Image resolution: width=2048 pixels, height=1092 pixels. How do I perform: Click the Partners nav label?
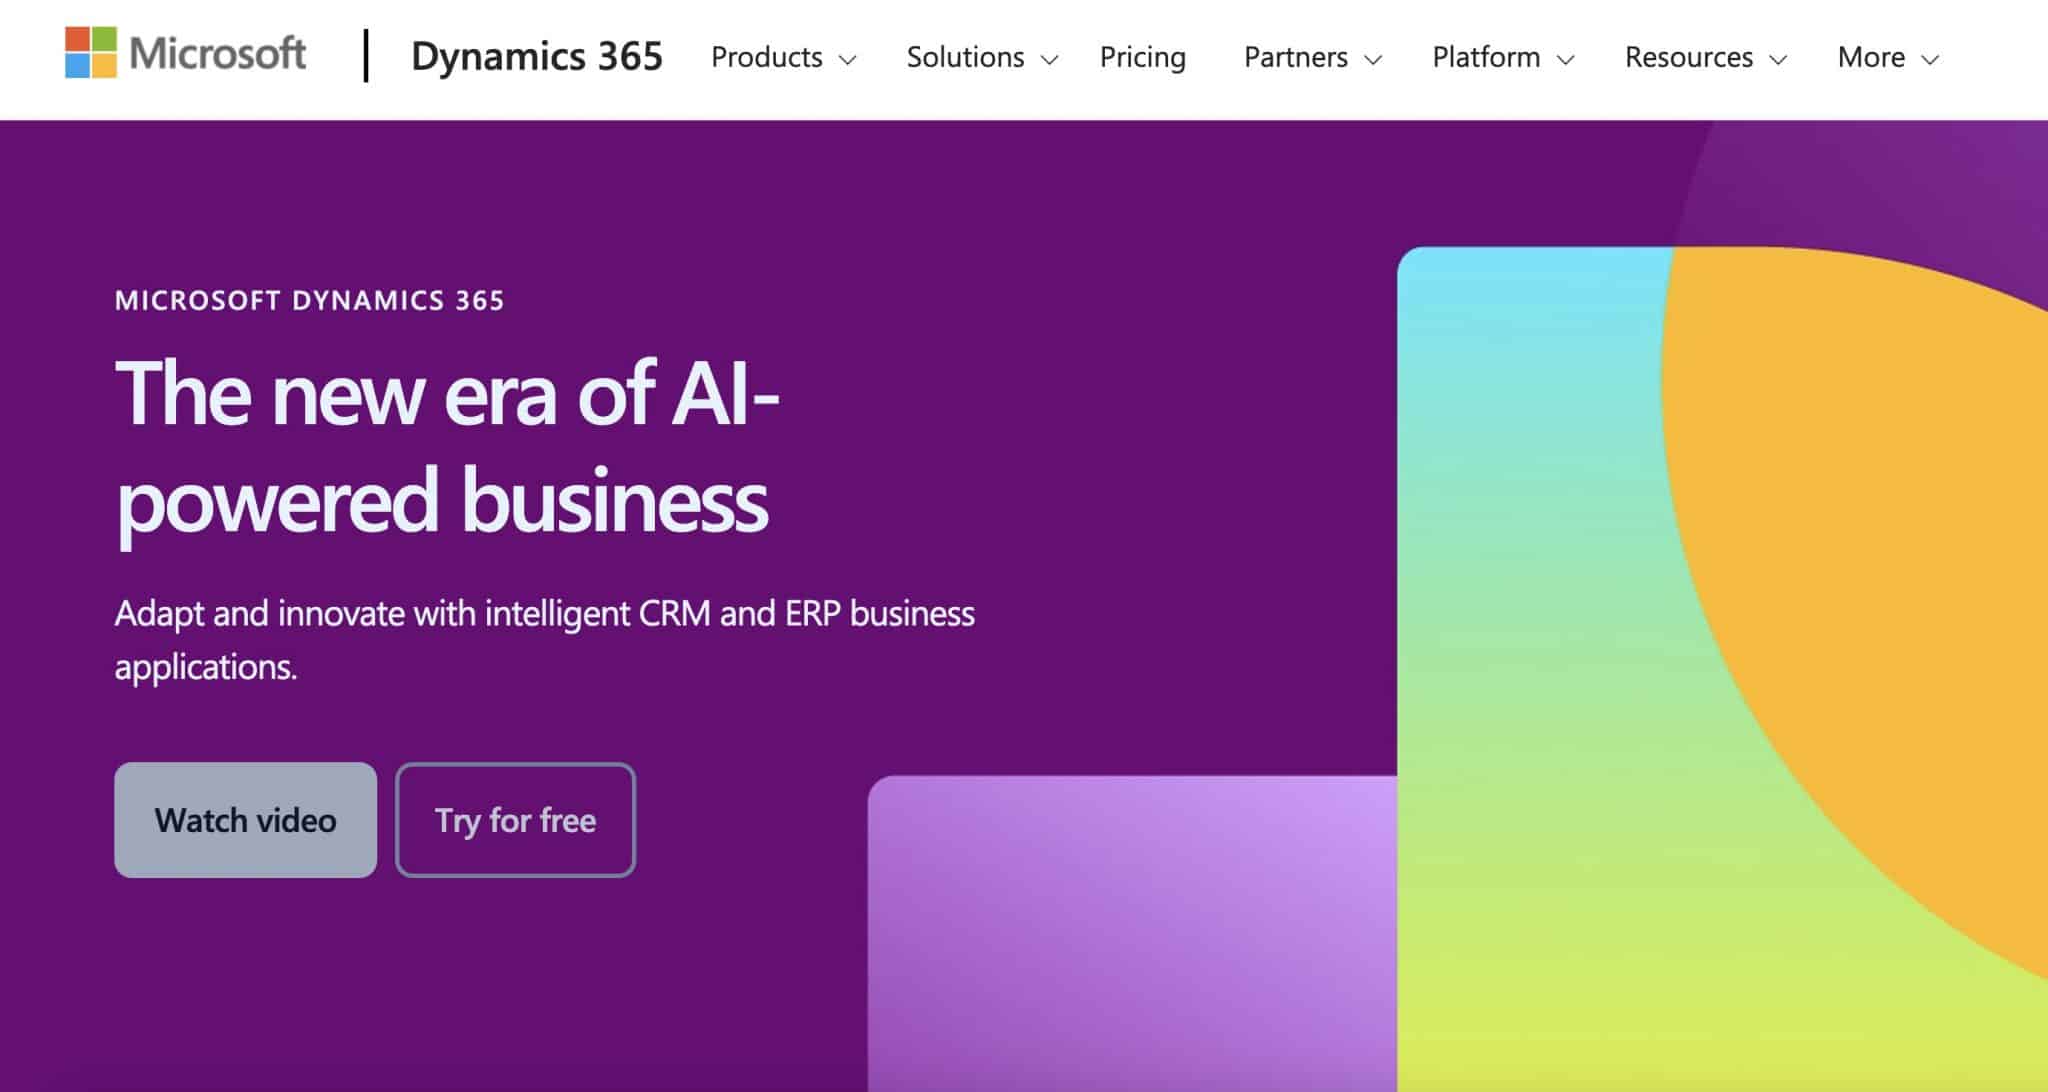[1295, 57]
